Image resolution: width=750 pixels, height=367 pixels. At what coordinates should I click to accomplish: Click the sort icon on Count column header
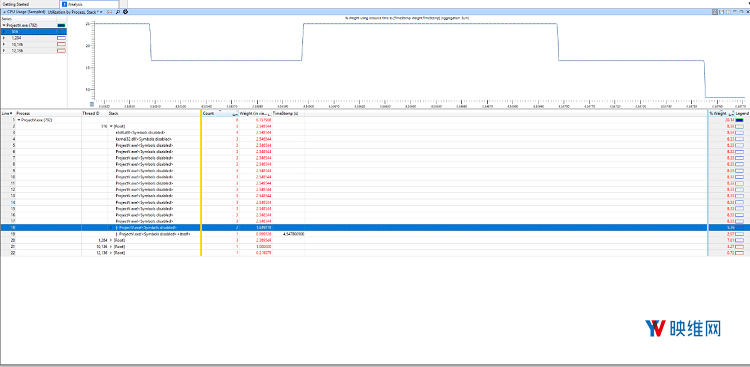[235, 114]
